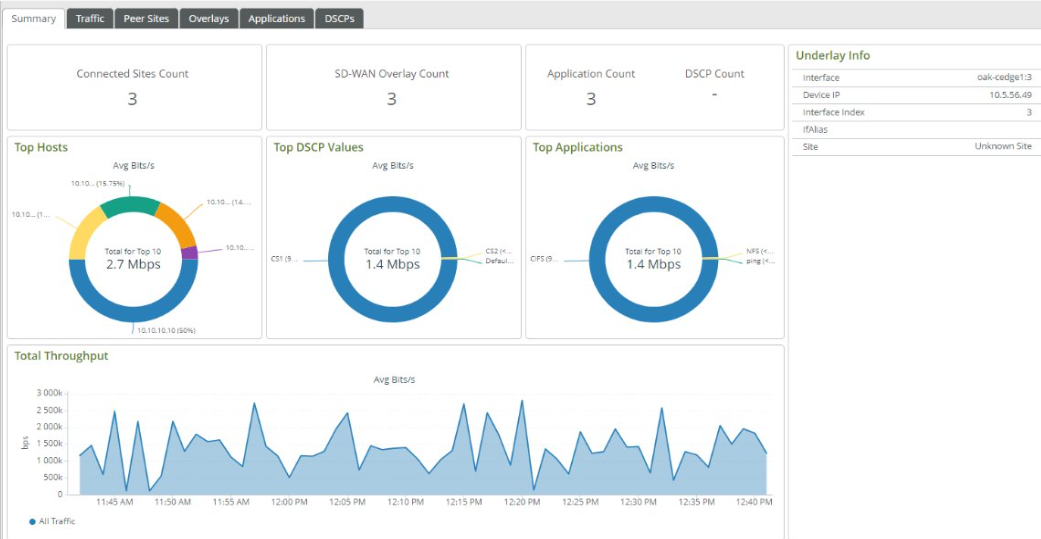The width and height of the screenshot is (1041, 539).
Task: Switch to the Summary tab
Action: point(34,19)
